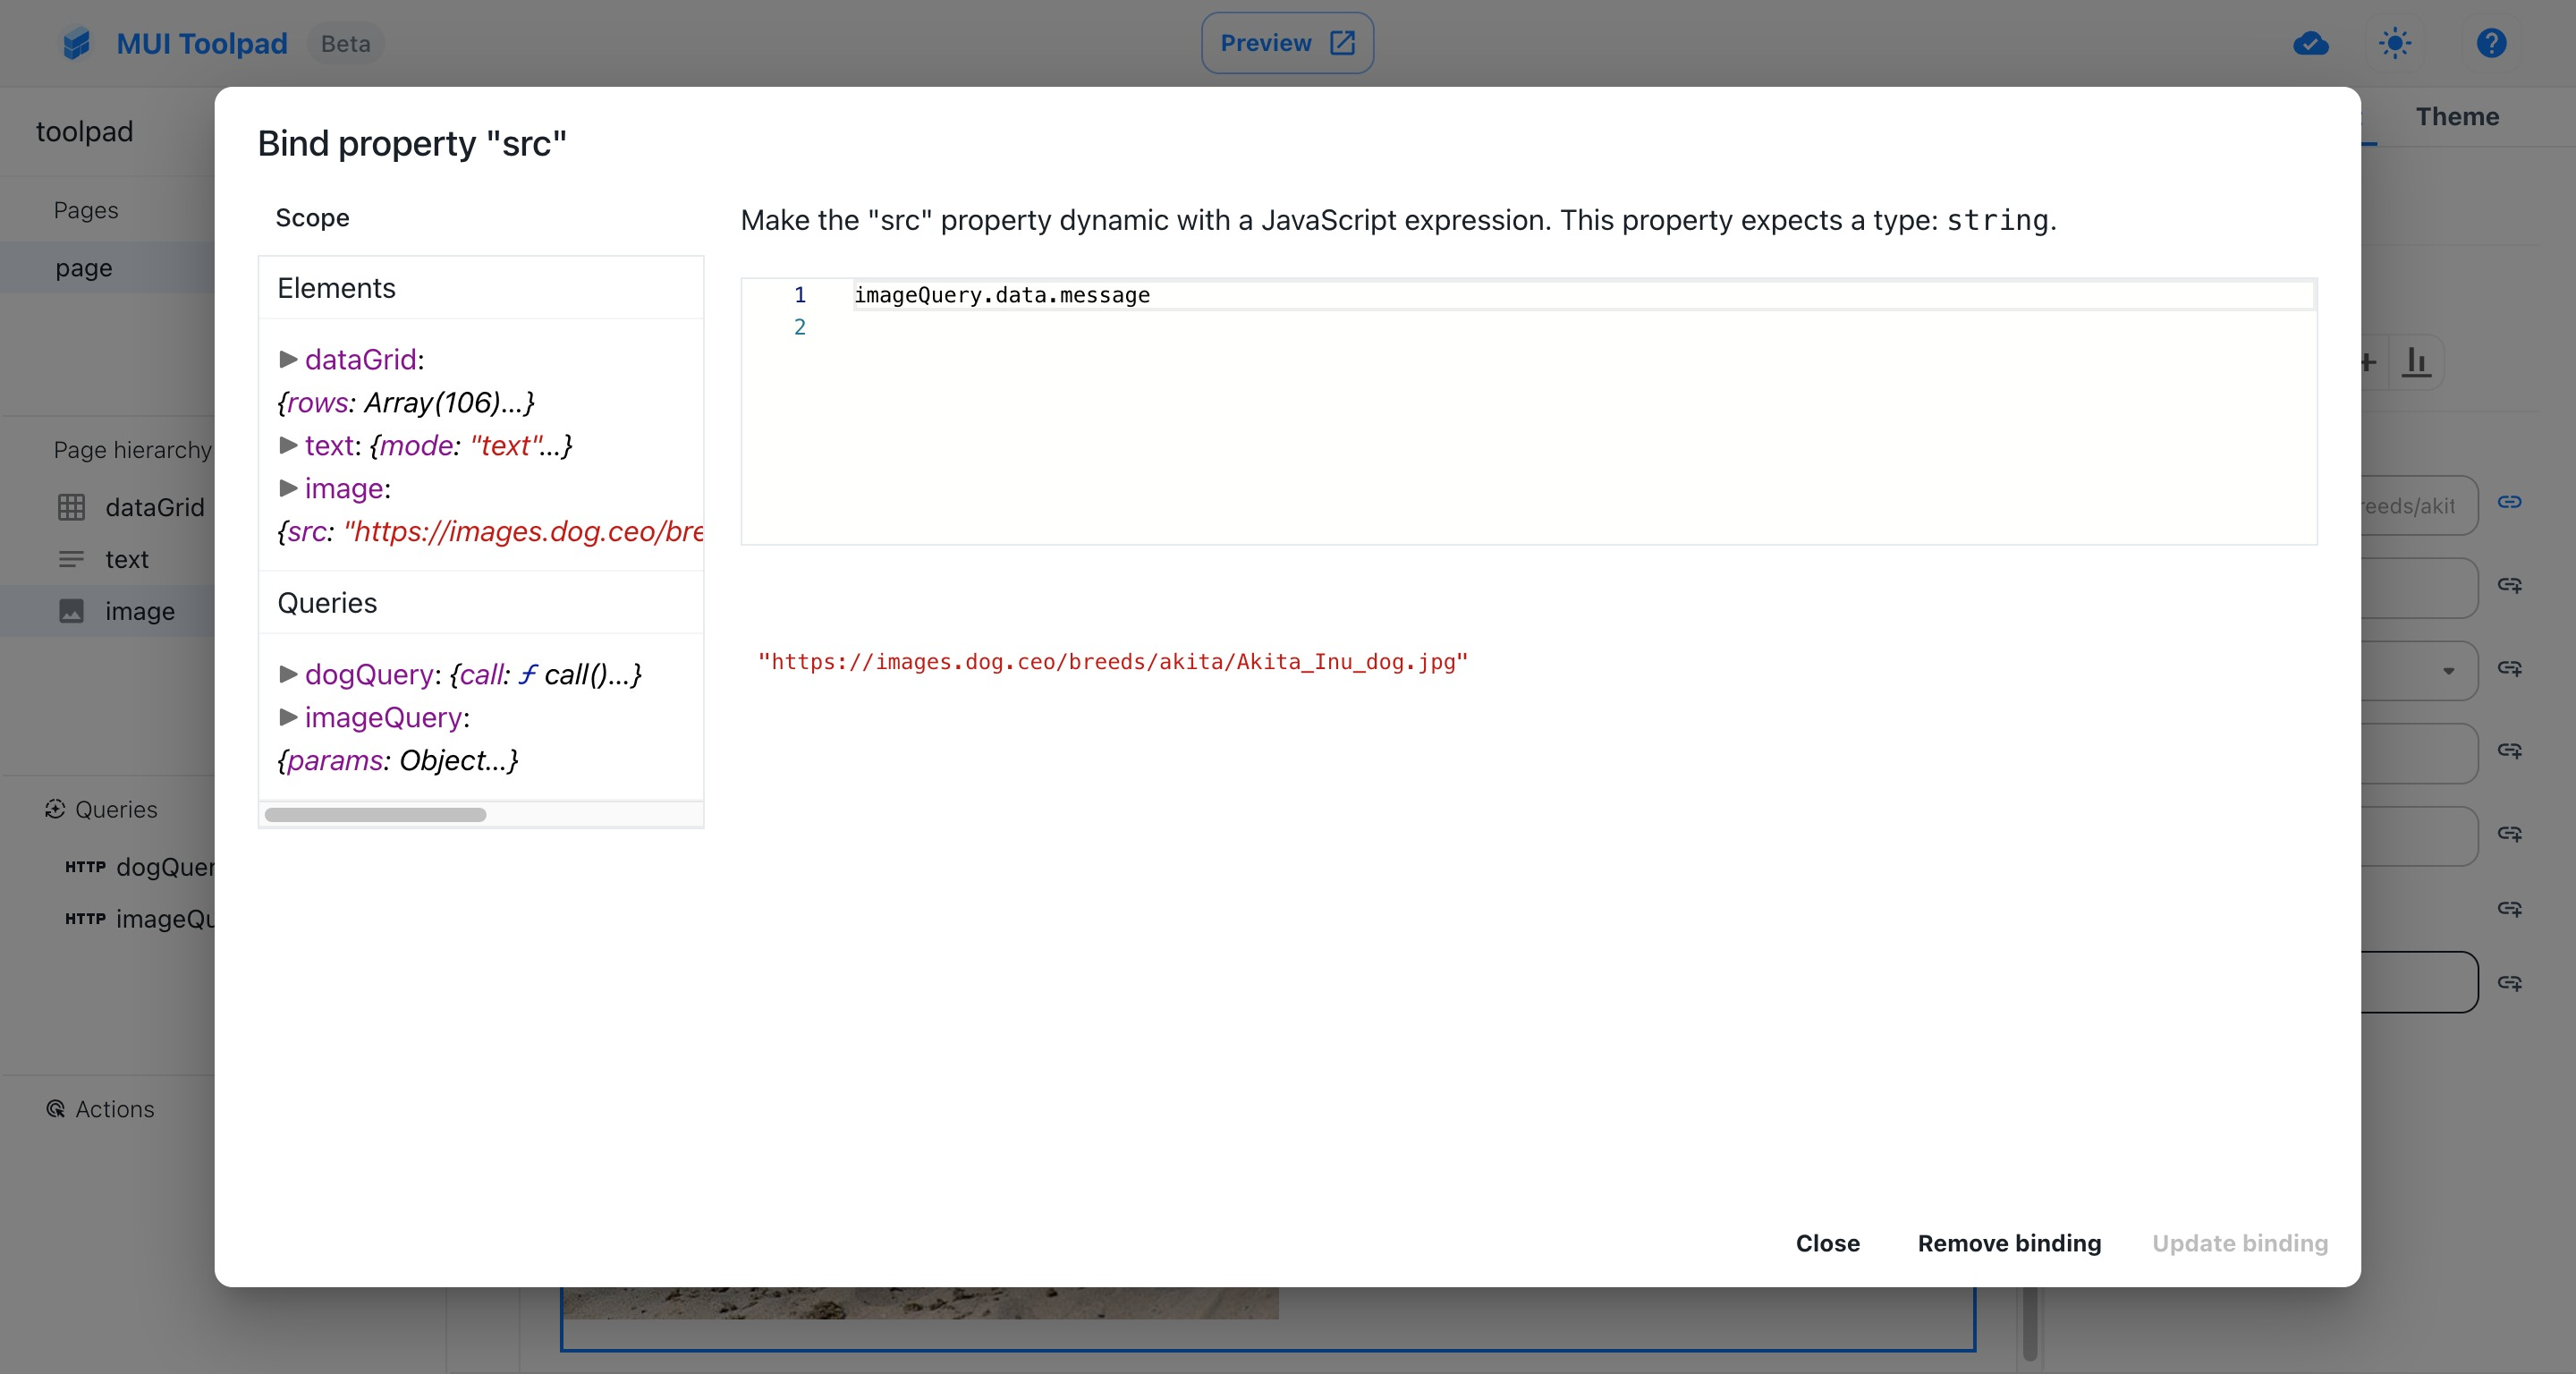
Task: Toggle the theme brightness sun icon
Action: [2396, 43]
